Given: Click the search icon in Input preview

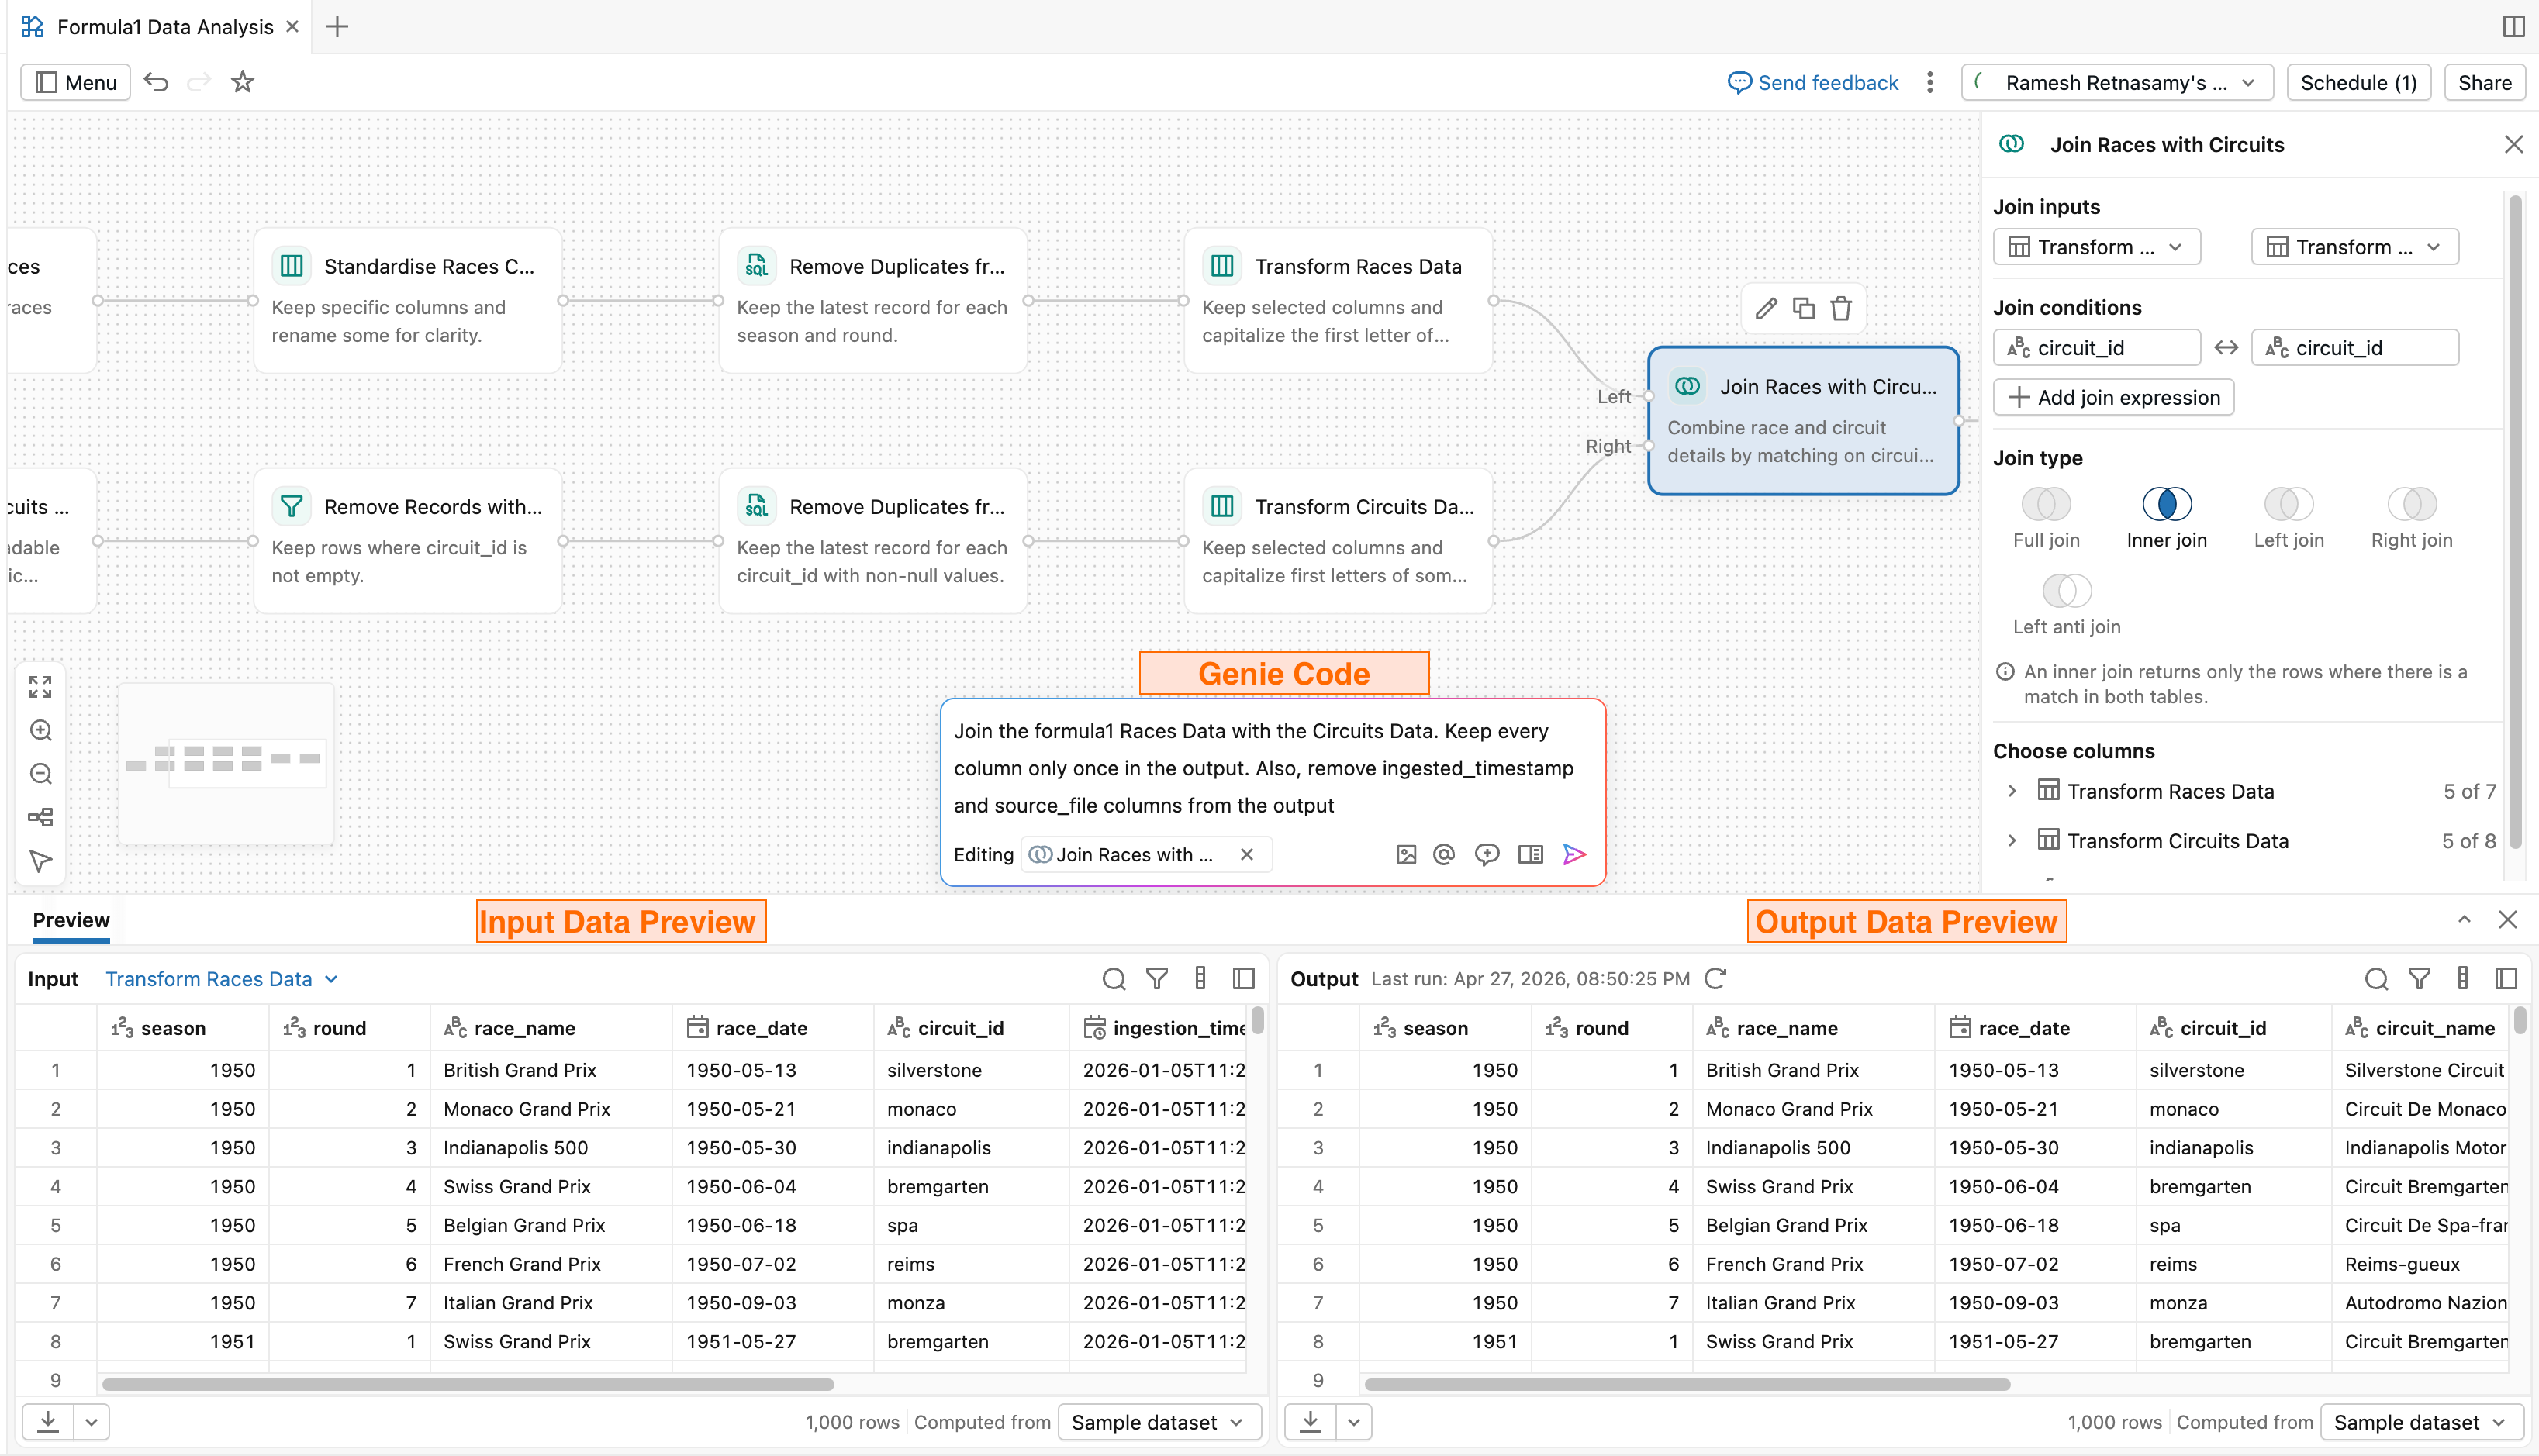Looking at the screenshot, I should pos(1113,979).
